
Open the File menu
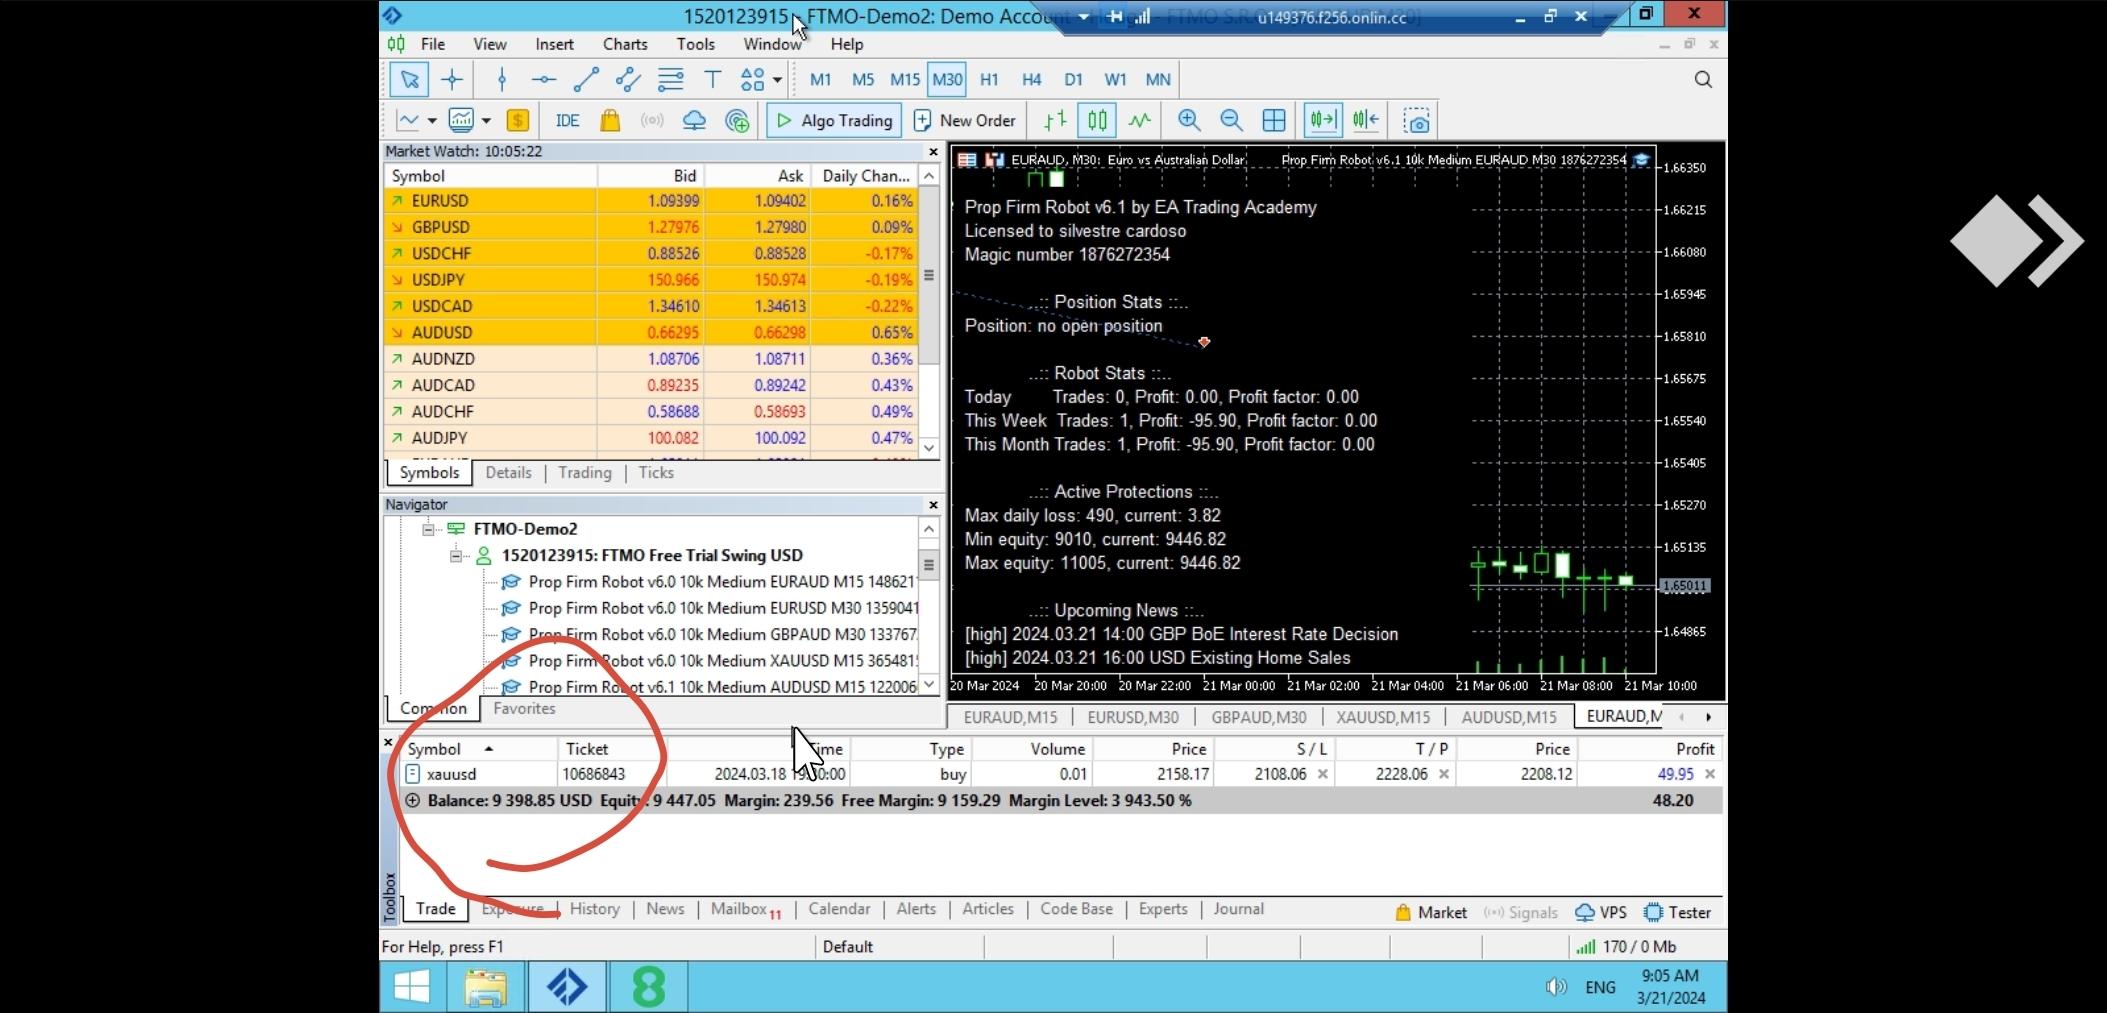pyautogui.click(x=433, y=45)
